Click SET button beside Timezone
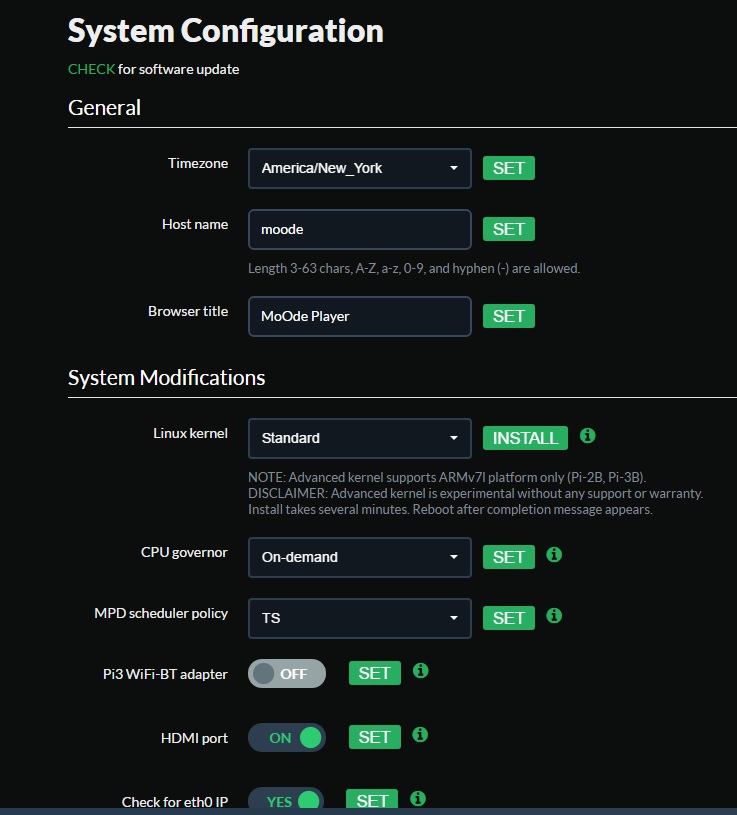Image resolution: width=737 pixels, height=815 pixels. [x=508, y=168]
